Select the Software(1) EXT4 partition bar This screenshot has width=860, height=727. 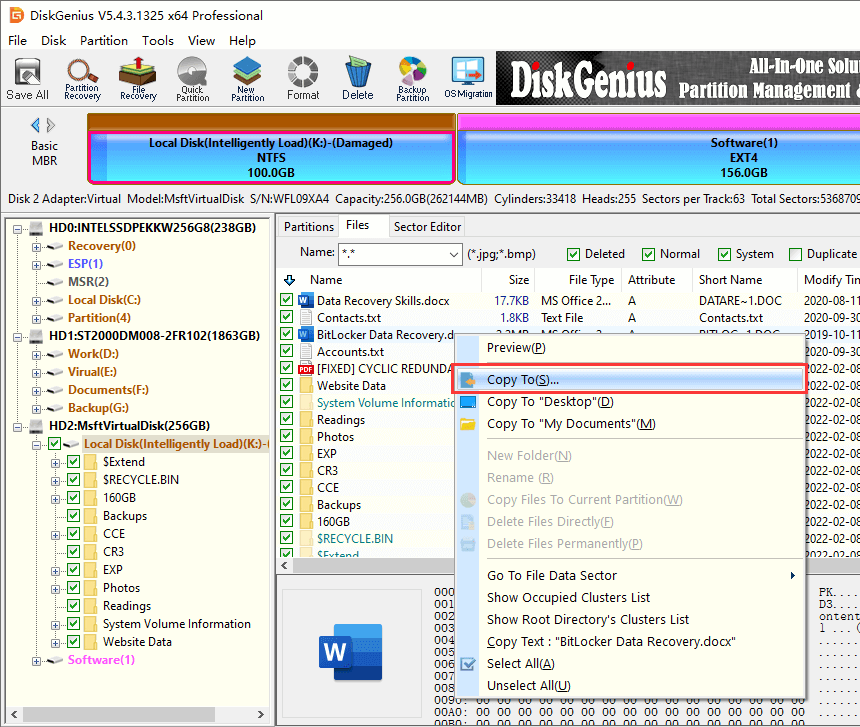coord(658,157)
